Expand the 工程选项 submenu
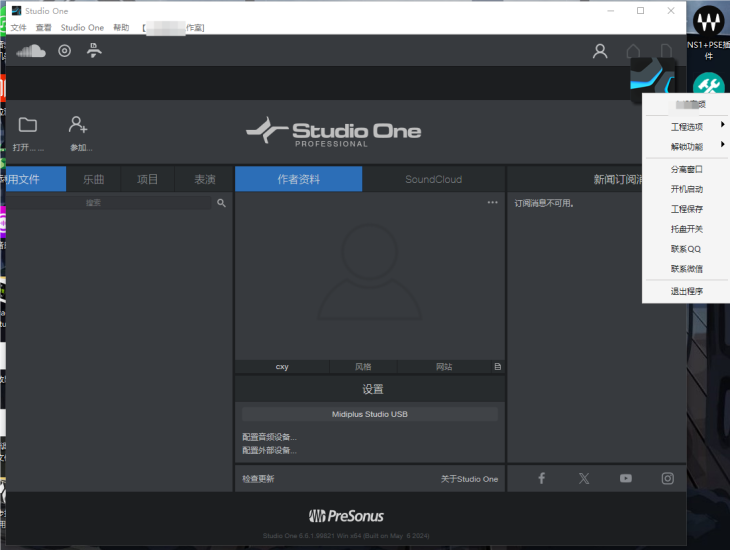 click(x=687, y=127)
